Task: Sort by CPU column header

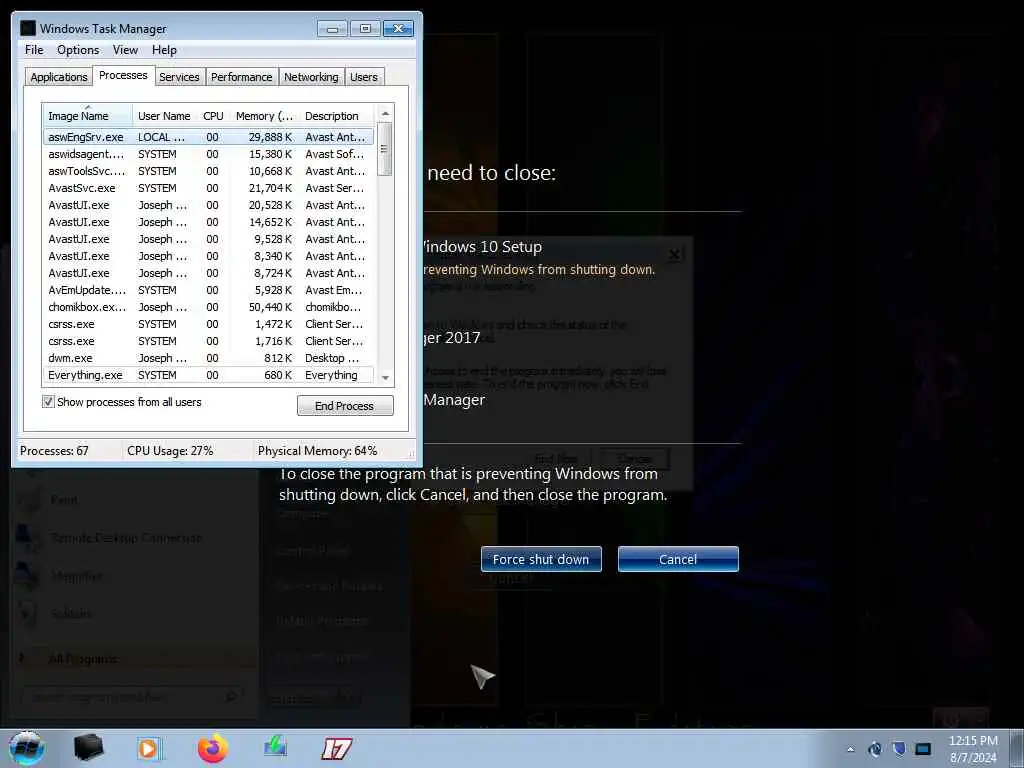Action: tap(214, 116)
